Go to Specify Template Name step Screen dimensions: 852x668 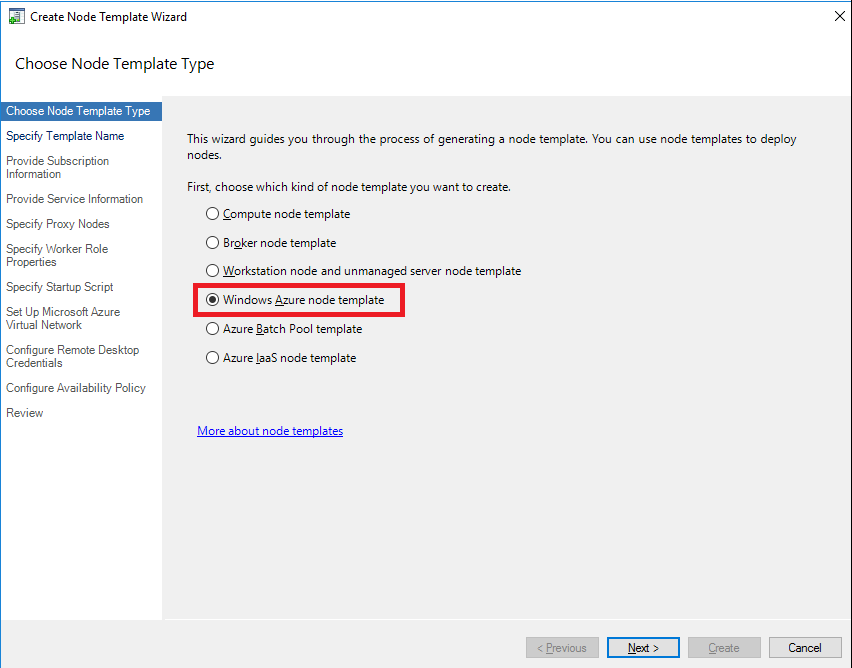pos(65,136)
